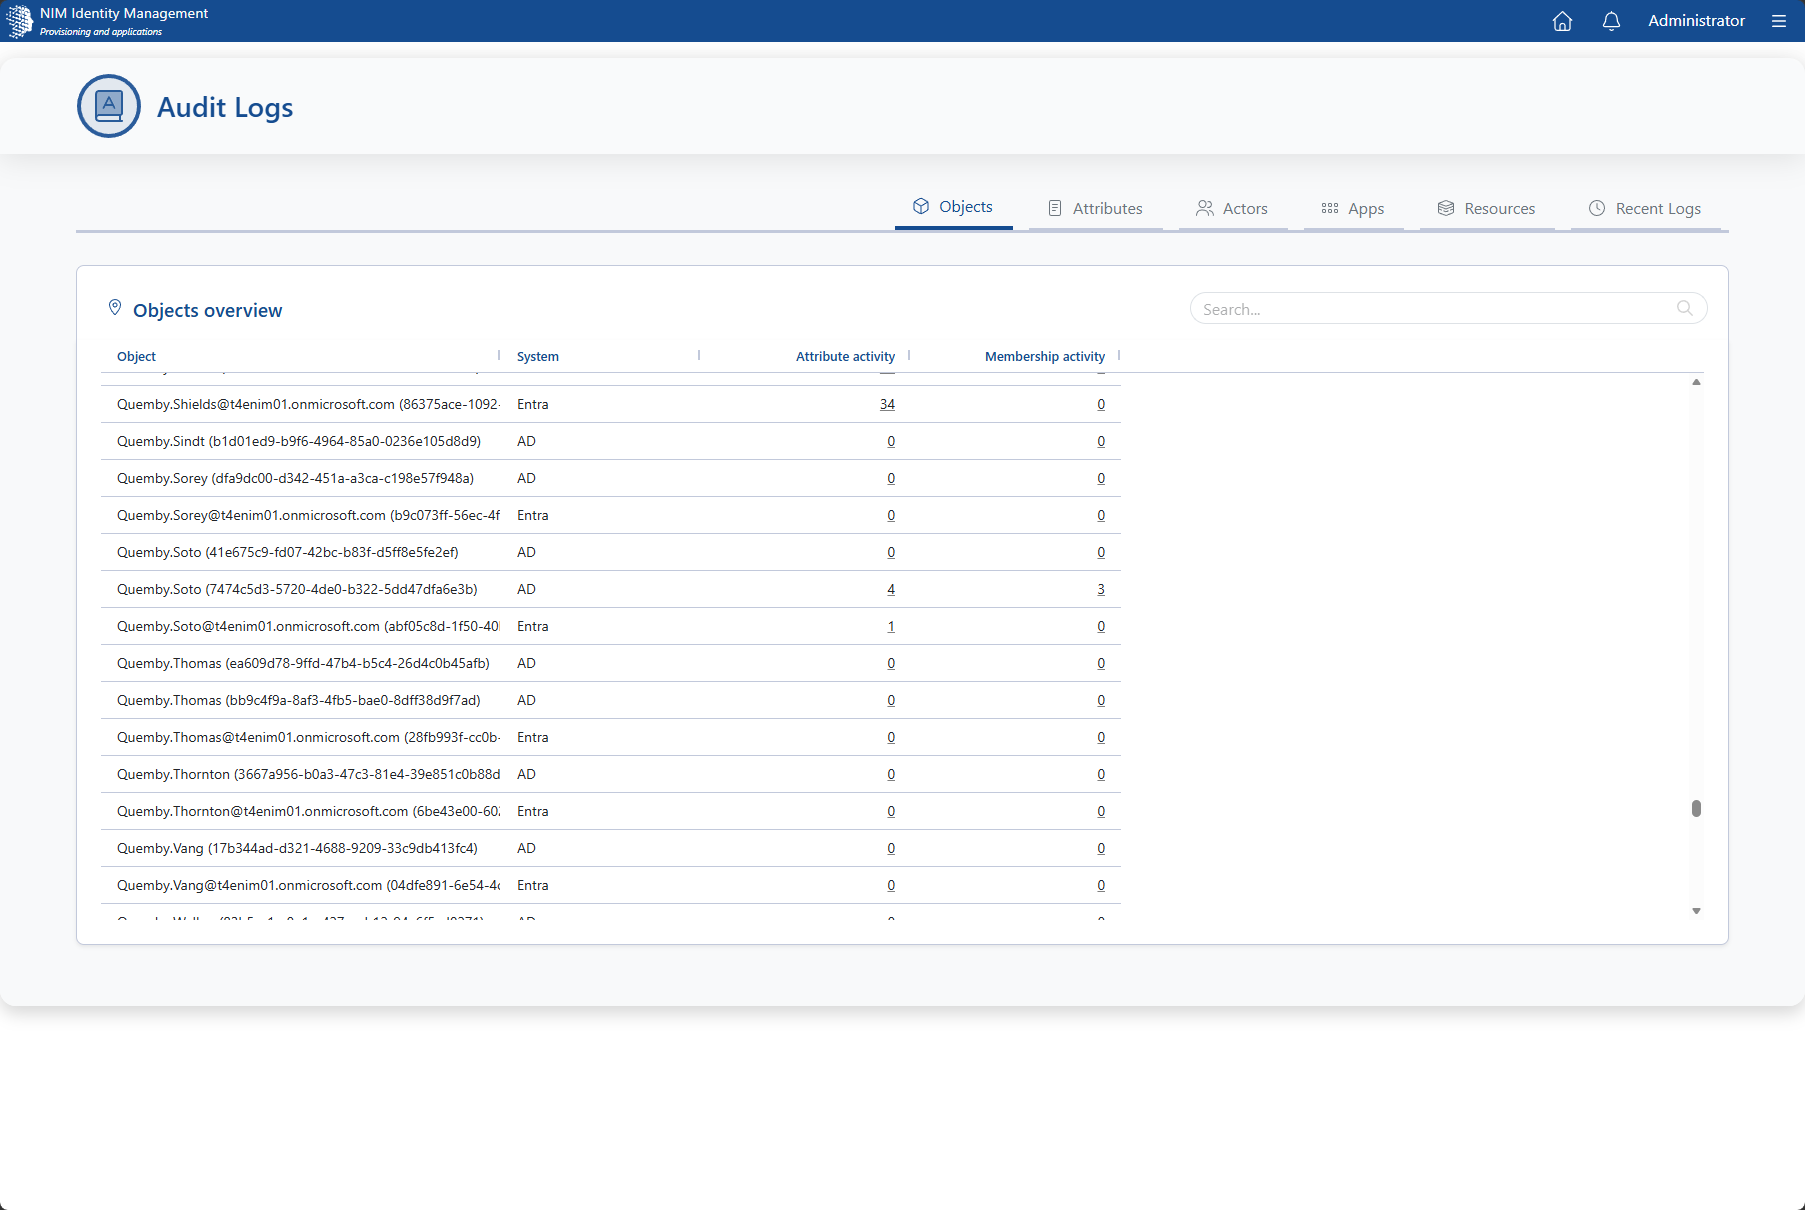Switch to the Attributes tab
This screenshot has height=1210, width=1805.
click(x=1095, y=208)
